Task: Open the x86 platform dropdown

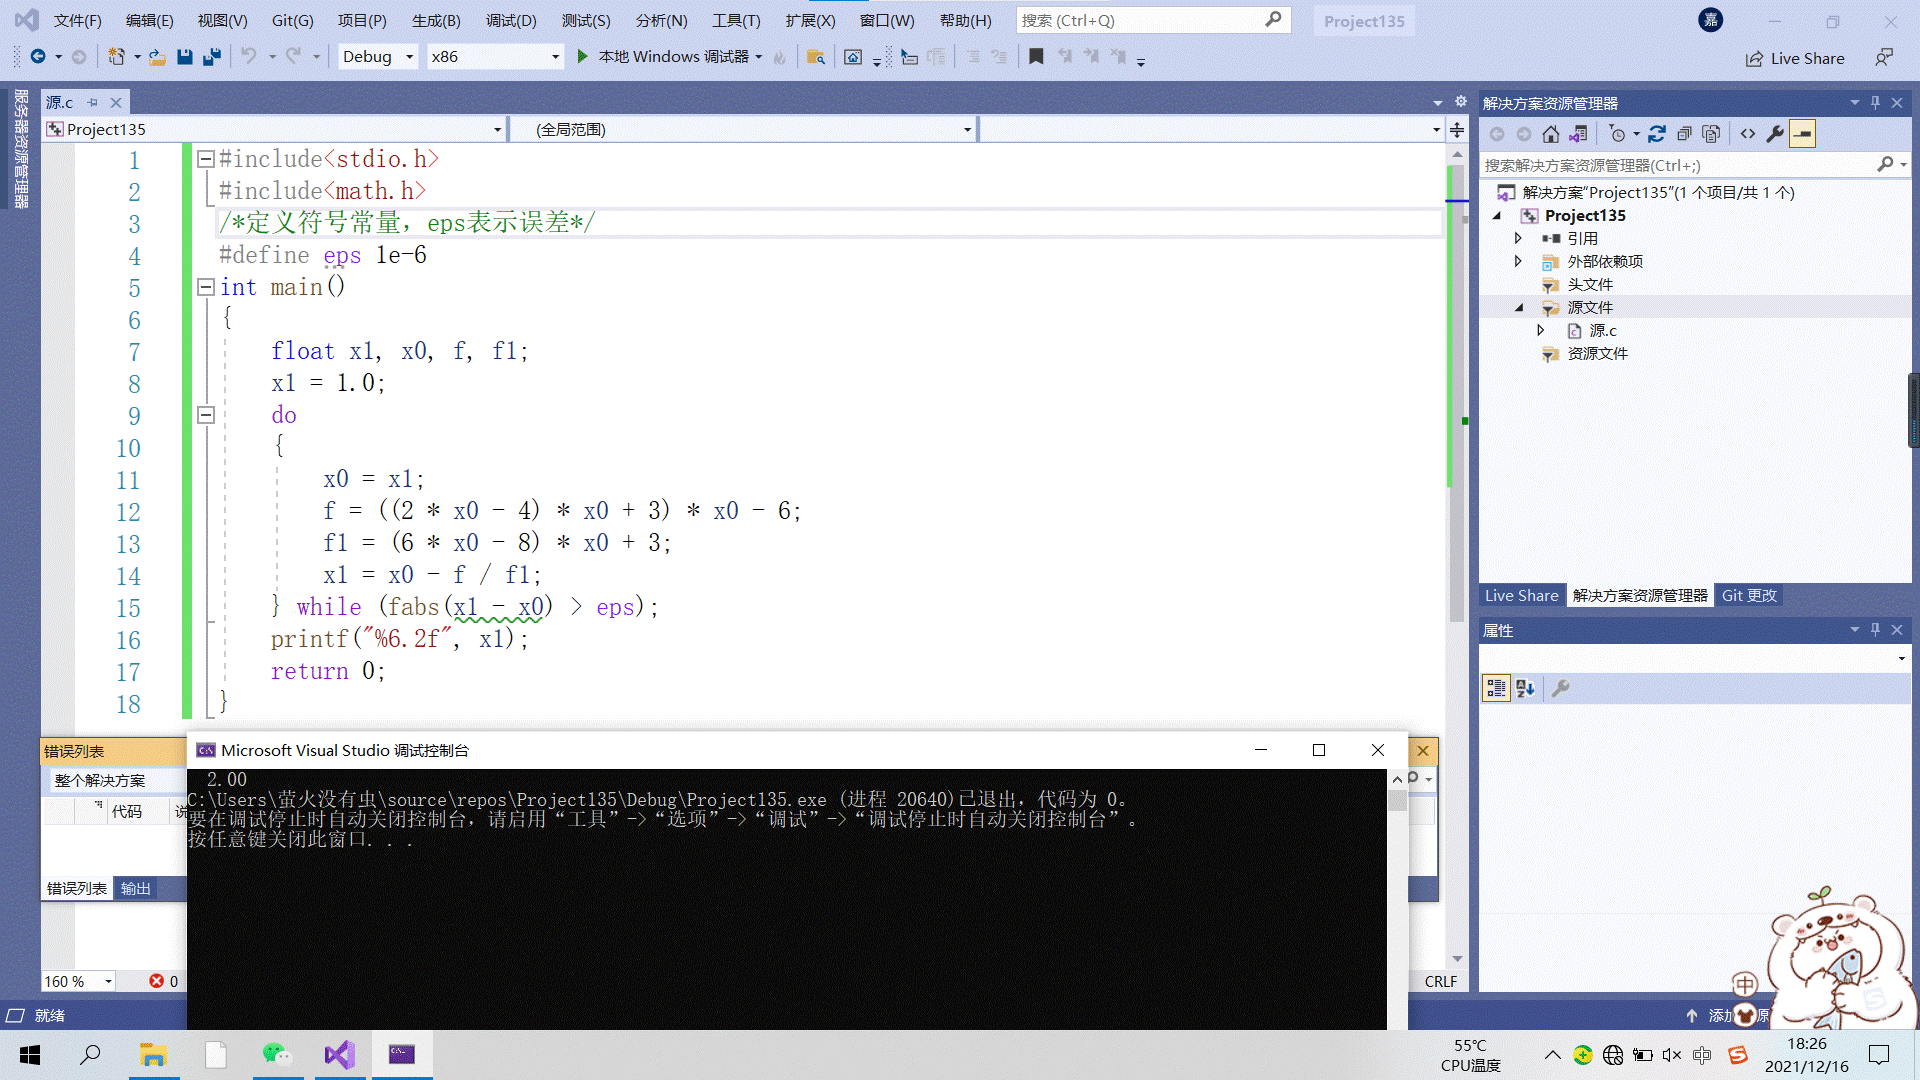Action: click(555, 57)
